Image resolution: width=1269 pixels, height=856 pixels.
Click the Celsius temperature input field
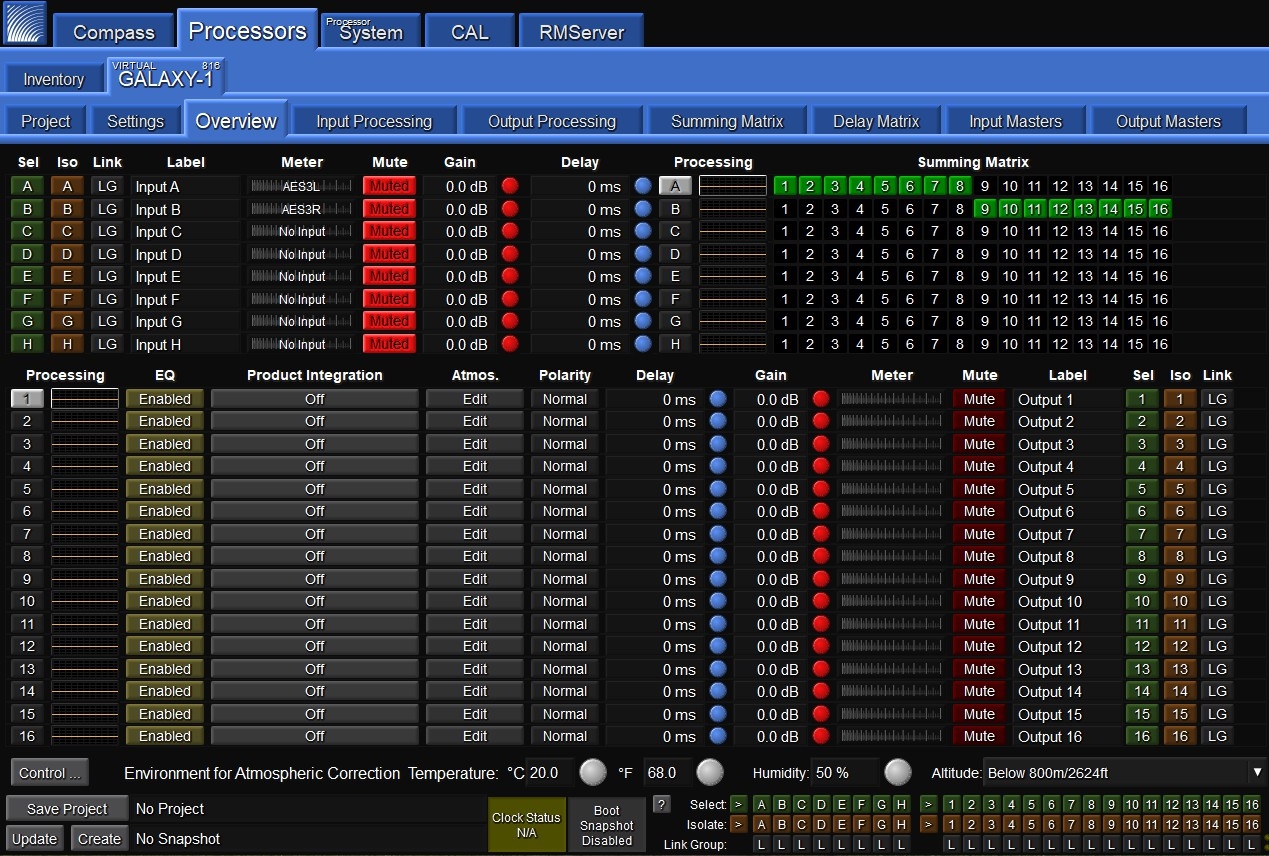[548, 773]
